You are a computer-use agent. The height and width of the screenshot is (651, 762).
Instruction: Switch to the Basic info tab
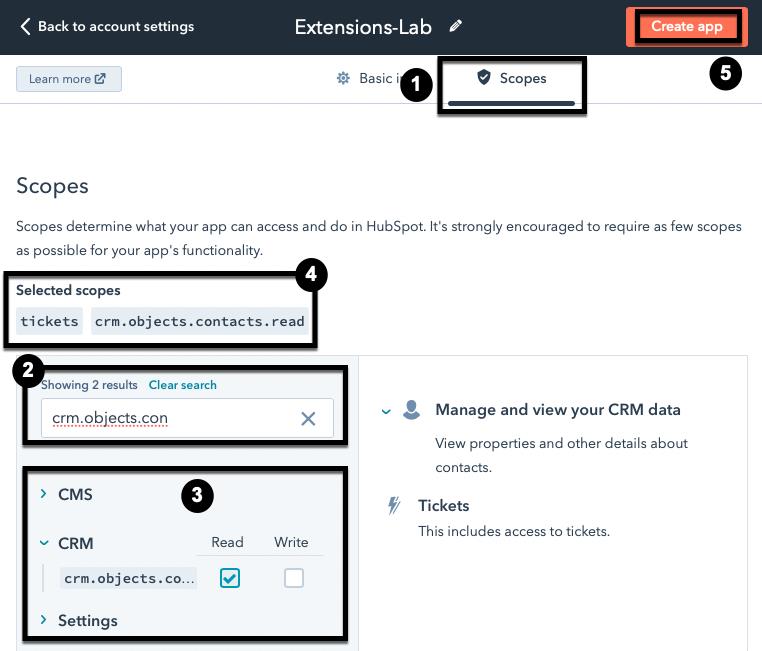369,78
